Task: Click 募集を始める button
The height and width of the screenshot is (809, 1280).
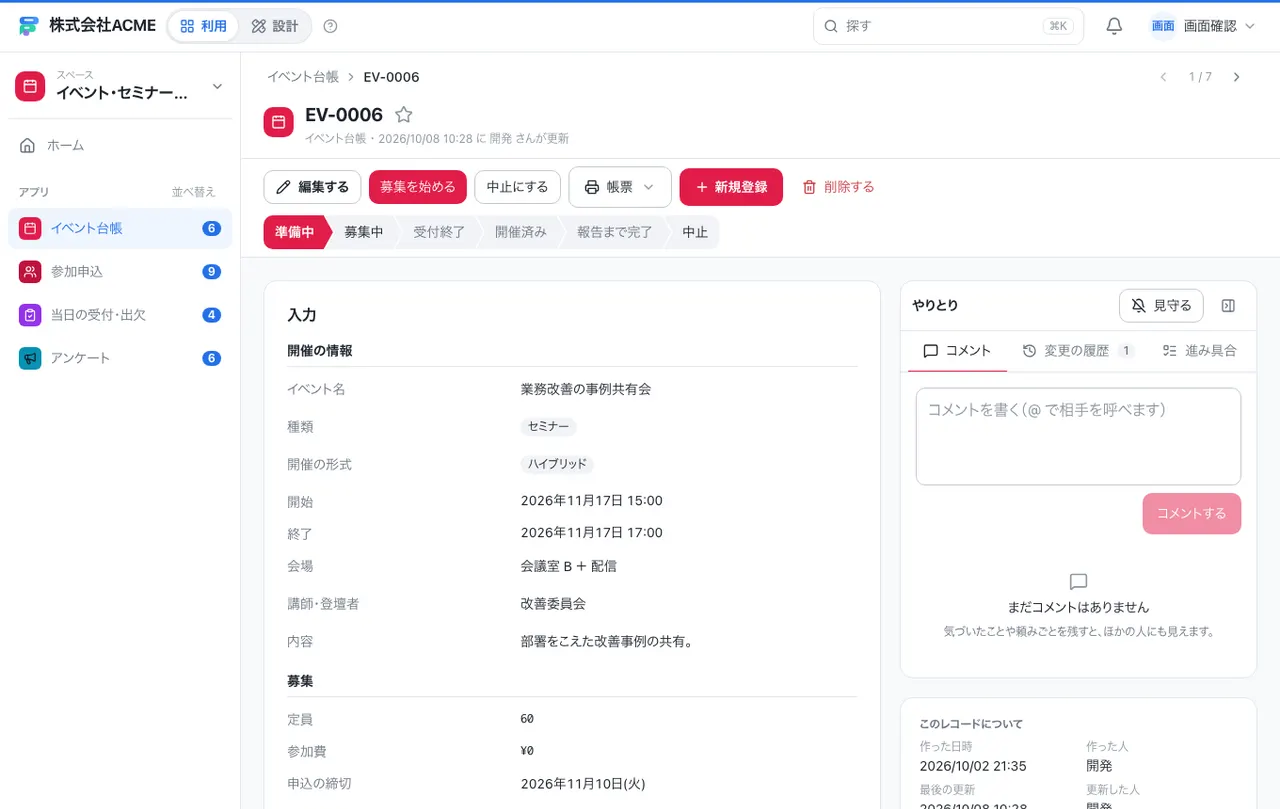Action: pos(418,187)
